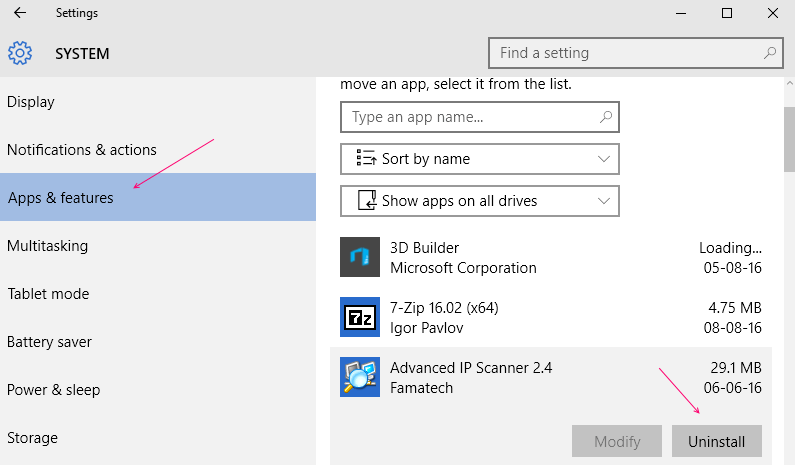Click the SYSTEM heading
The image size is (795, 465).
click(x=82, y=53)
